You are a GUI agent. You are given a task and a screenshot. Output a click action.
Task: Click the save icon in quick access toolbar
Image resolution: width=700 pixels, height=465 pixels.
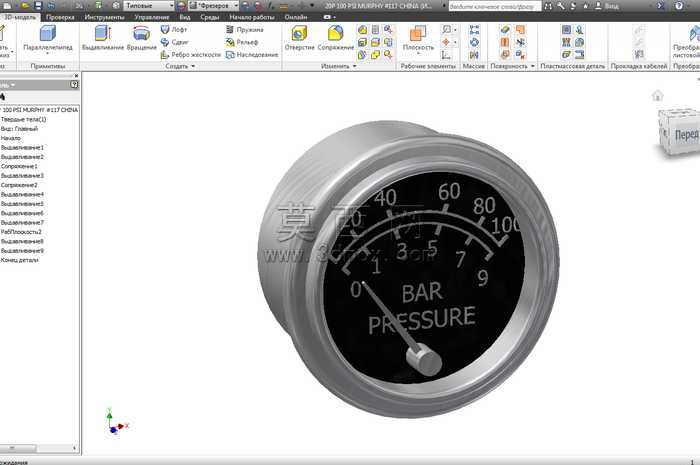click(38, 5)
